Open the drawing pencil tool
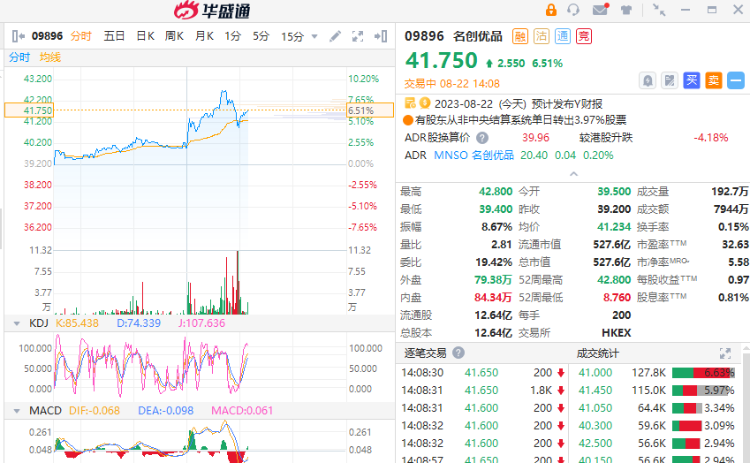Screen dimensions: 750x463 pyautogui.click(x=335, y=36)
